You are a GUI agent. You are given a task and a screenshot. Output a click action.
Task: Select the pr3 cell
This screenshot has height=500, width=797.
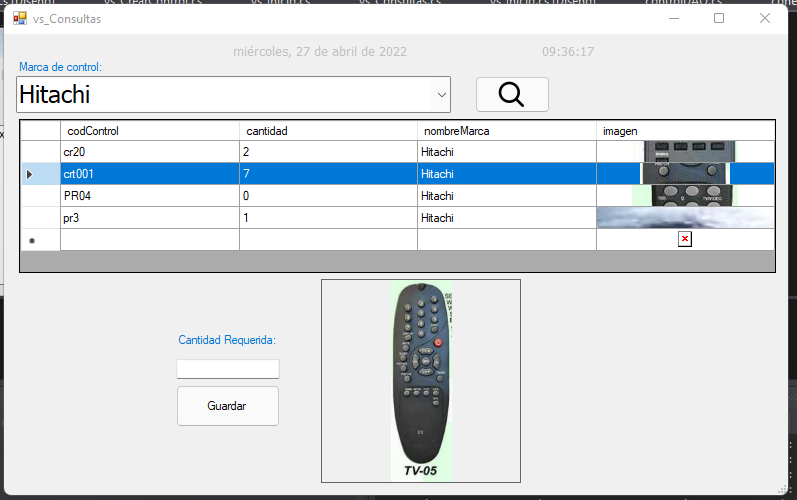tap(150, 218)
